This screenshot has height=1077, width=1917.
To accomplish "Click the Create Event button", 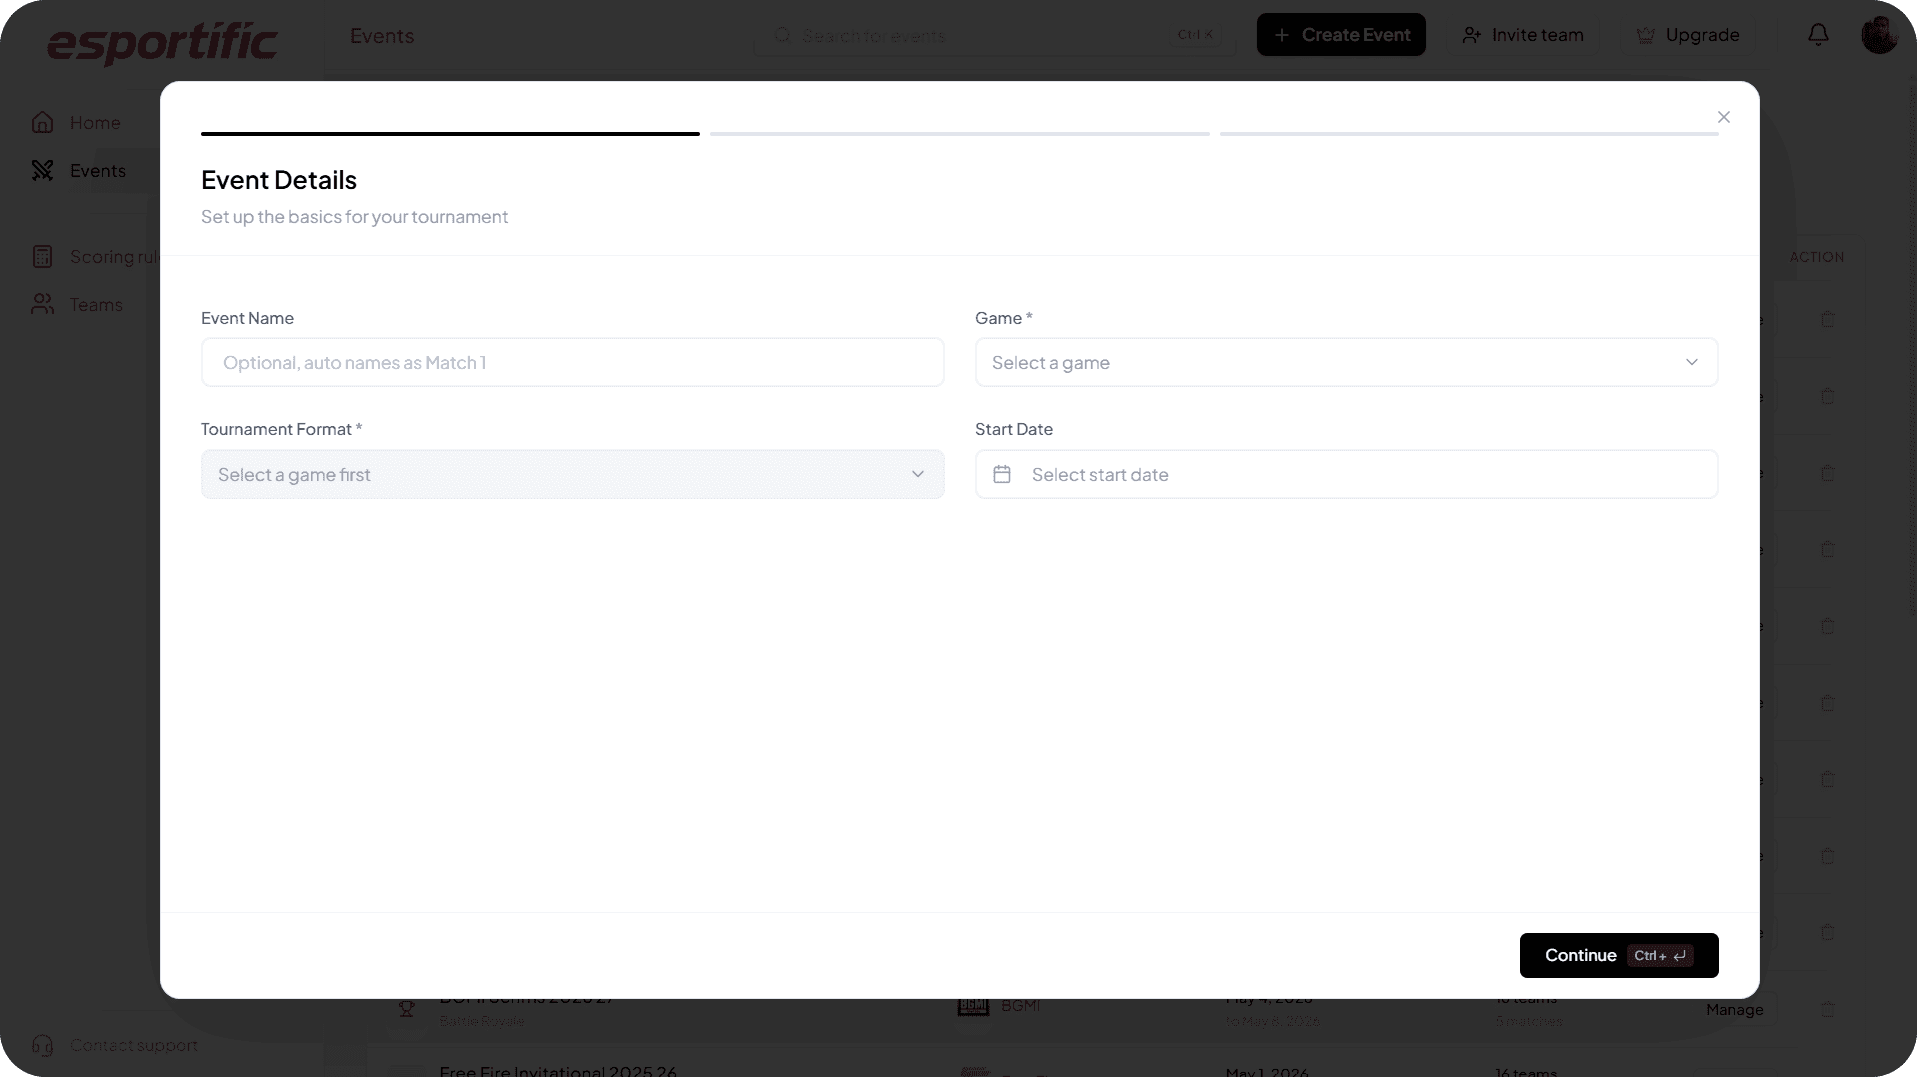I will tap(1341, 35).
